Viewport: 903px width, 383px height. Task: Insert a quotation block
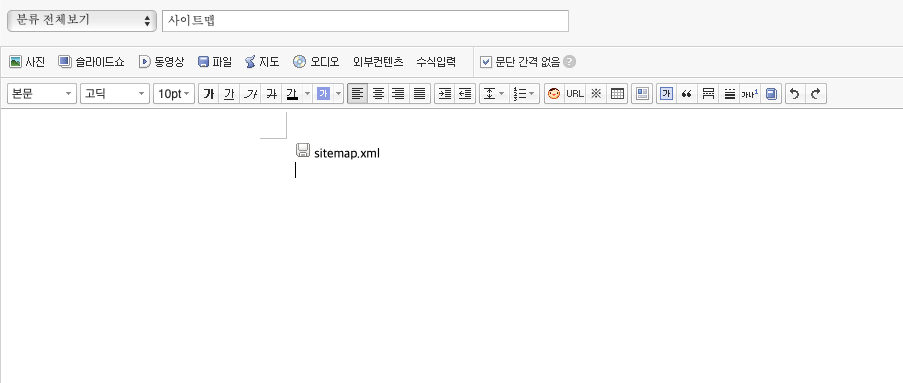tap(686, 93)
